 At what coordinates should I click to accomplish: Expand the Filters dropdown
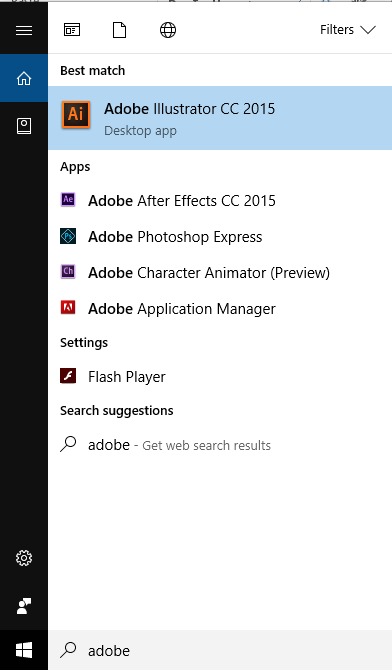[x=348, y=30]
